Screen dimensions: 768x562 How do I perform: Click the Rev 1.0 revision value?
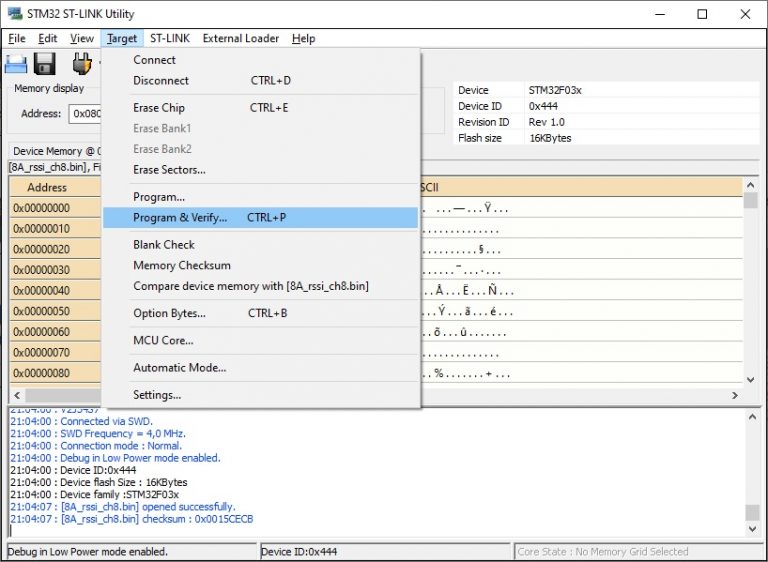pyautogui.click(x=547, y=122)
